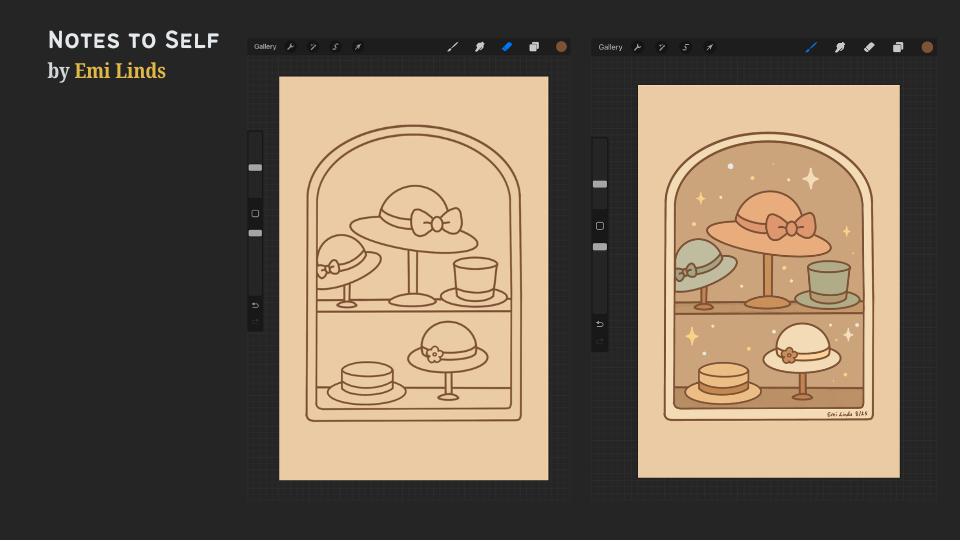Redo using the right window sidebar arrow

600,342
